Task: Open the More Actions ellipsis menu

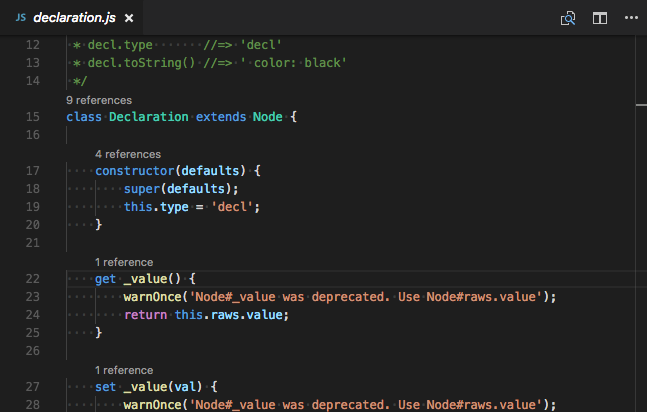Action: [629, 18]
